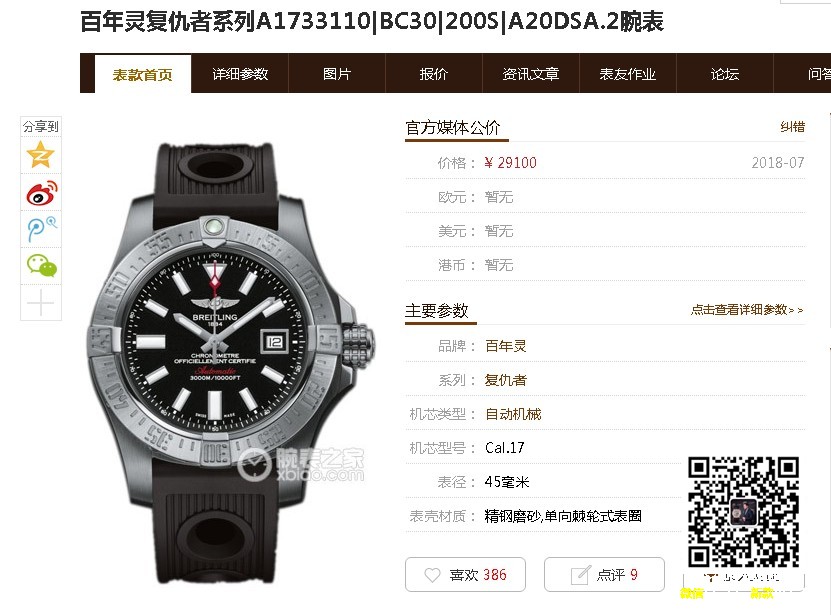The image size is (831, 615).
Task: Click the Breitling watch product image
Action: point(231,363)
